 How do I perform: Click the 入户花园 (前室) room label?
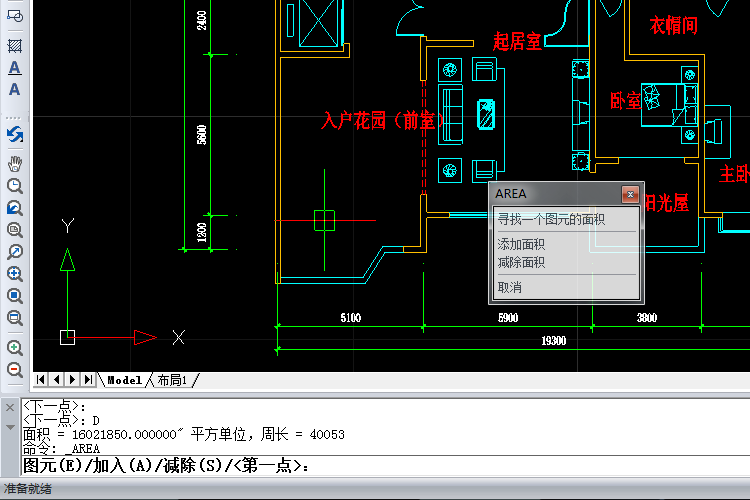click(x=384, y=120)
